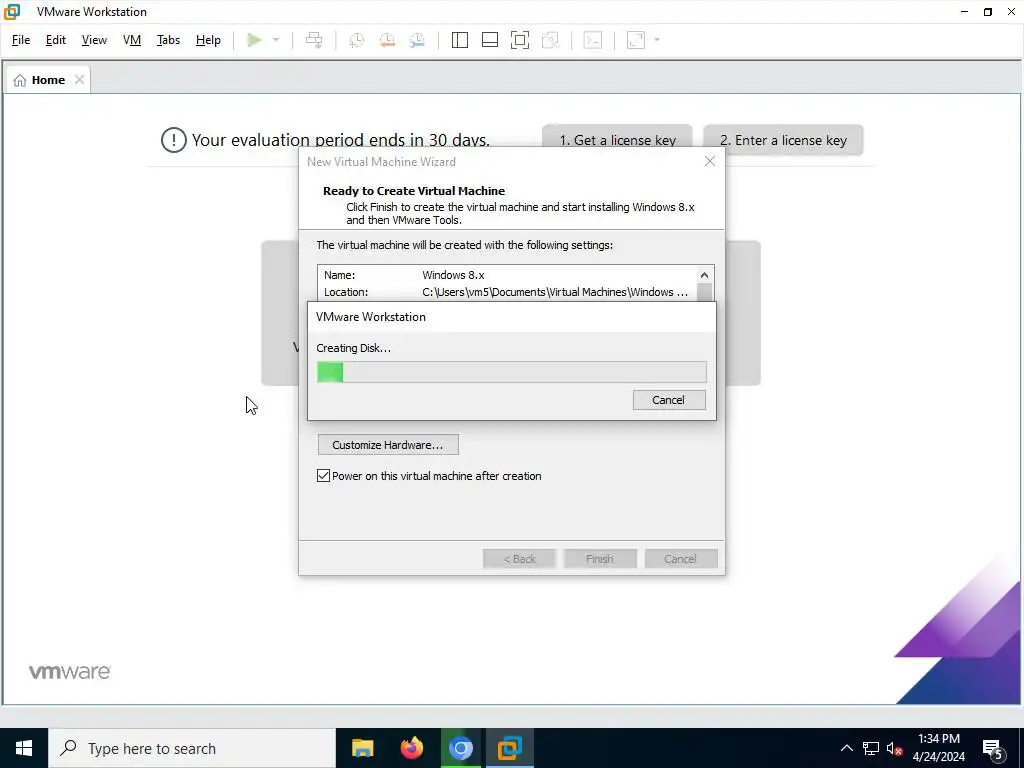Open the notification center icon
1024x768 pixels.
pyautogui.click(x=993, y=748)
